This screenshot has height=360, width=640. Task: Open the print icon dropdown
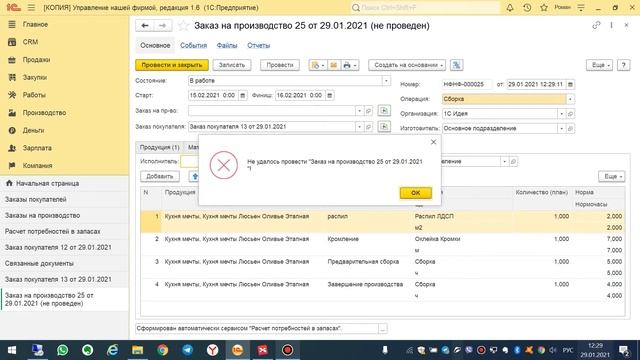350,65
